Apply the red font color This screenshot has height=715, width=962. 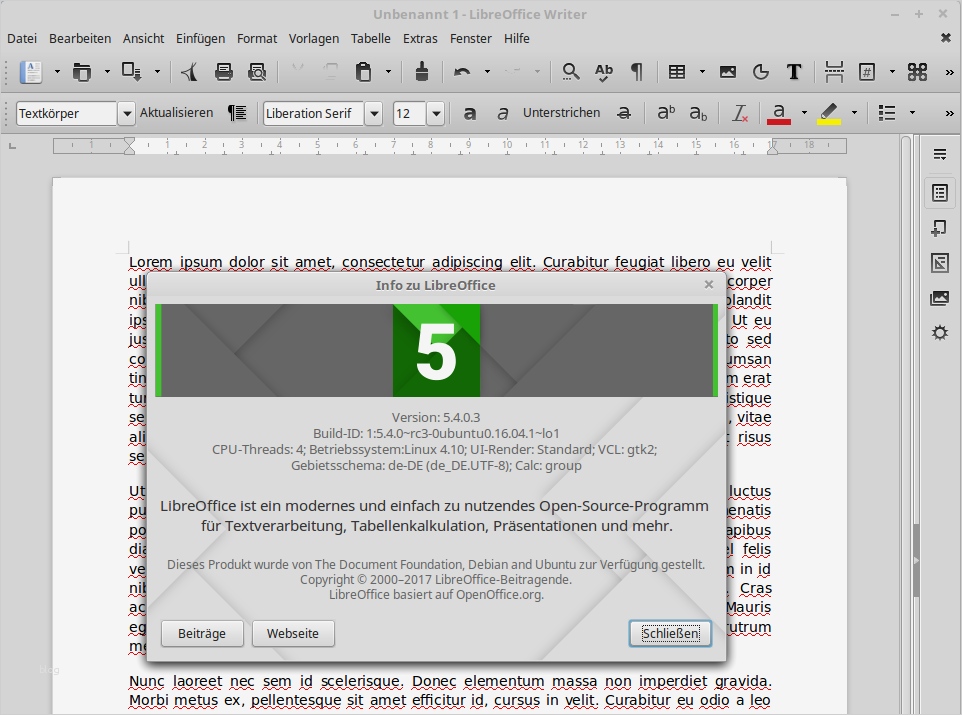[779, 114]
